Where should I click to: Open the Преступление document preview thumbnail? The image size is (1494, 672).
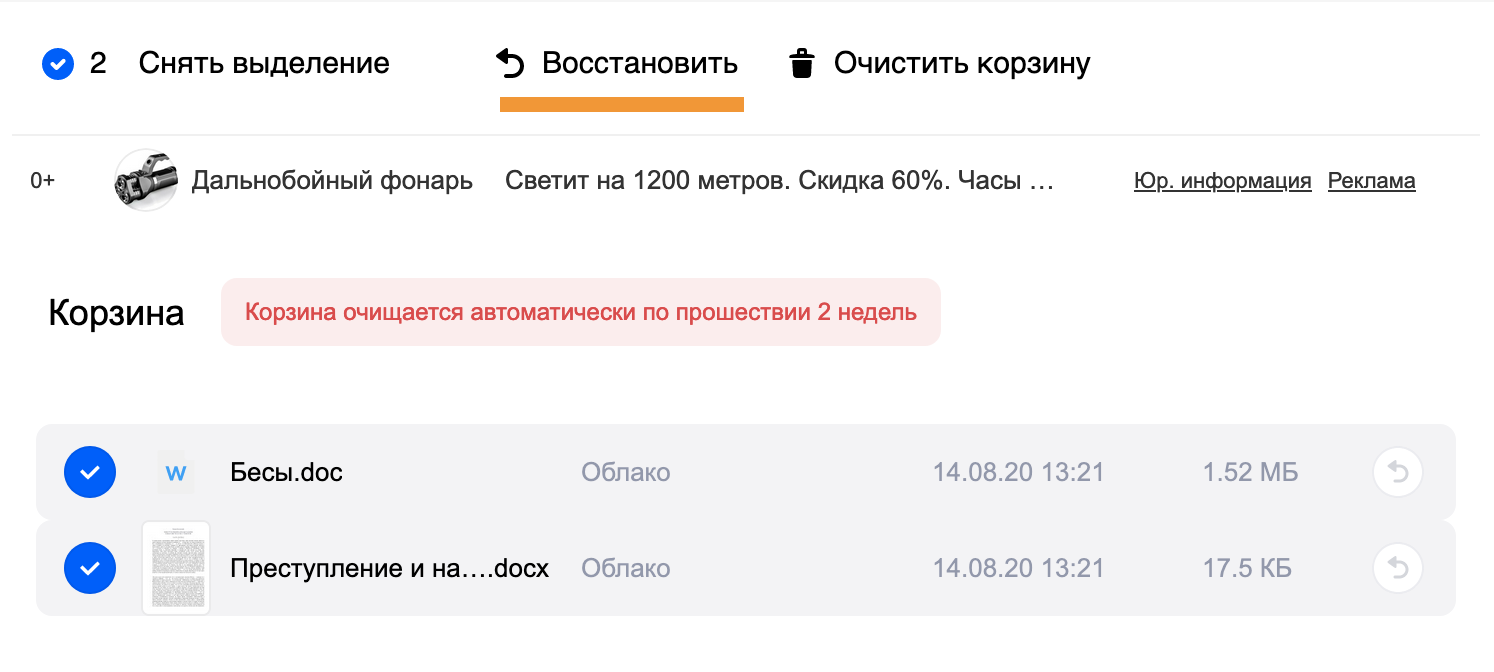(x=176, y=568)
